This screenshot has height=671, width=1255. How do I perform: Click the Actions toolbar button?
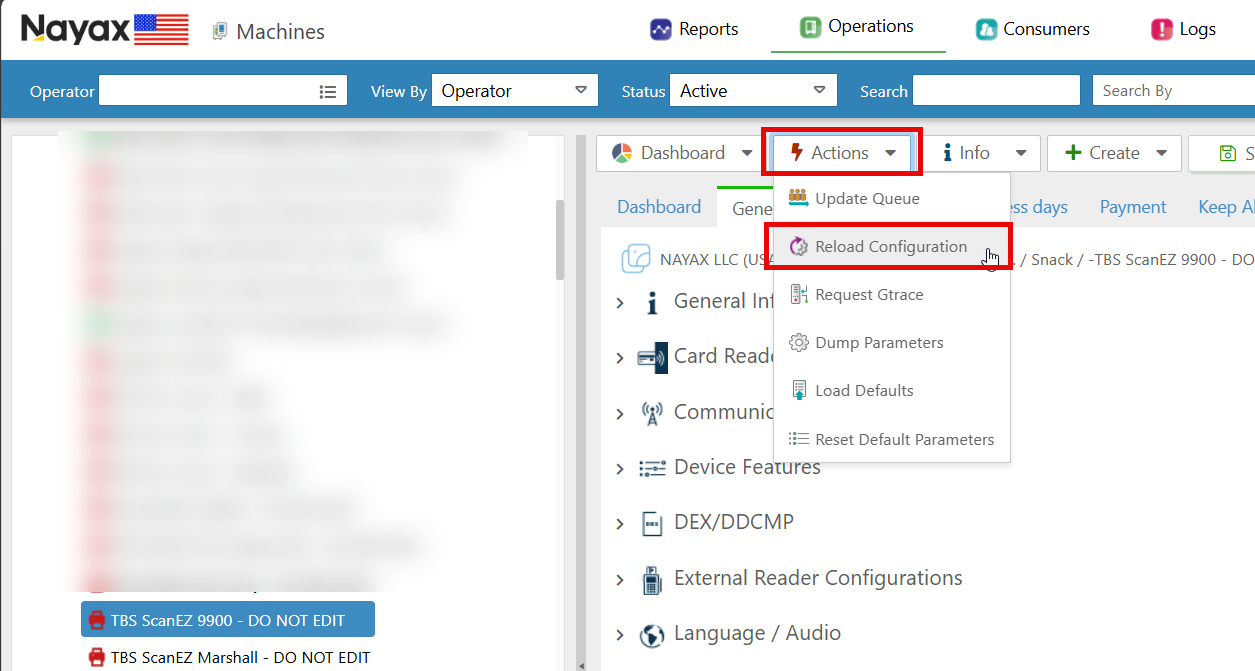[842, 153]
